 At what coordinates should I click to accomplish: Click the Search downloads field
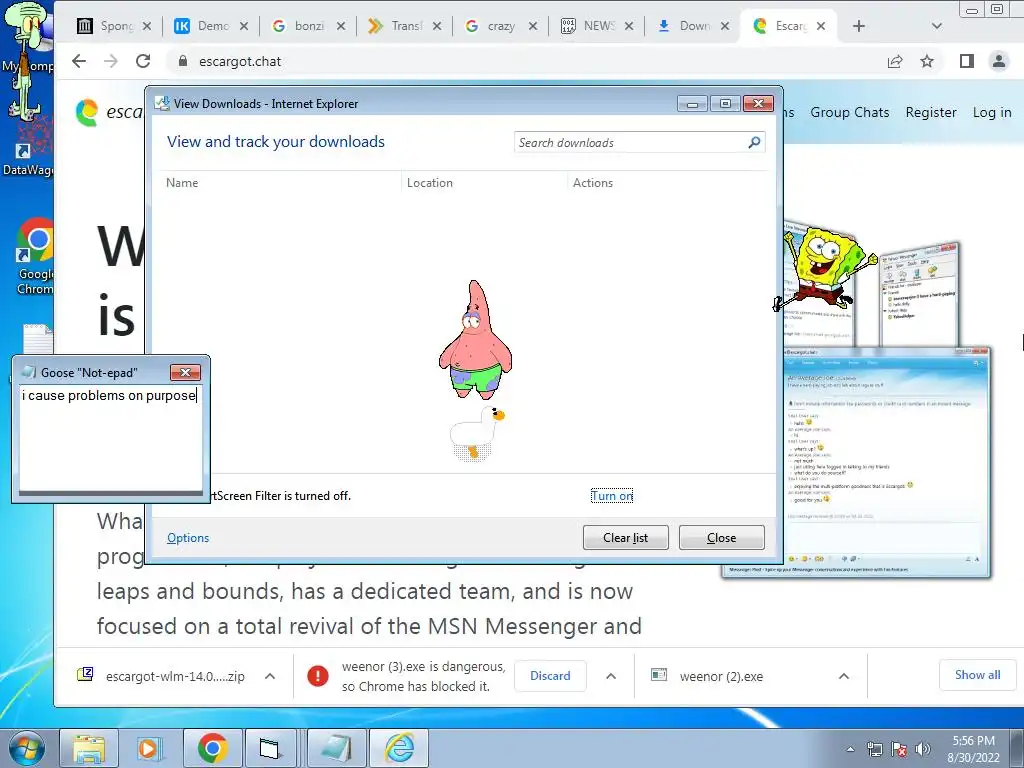(x=630, y=142)
